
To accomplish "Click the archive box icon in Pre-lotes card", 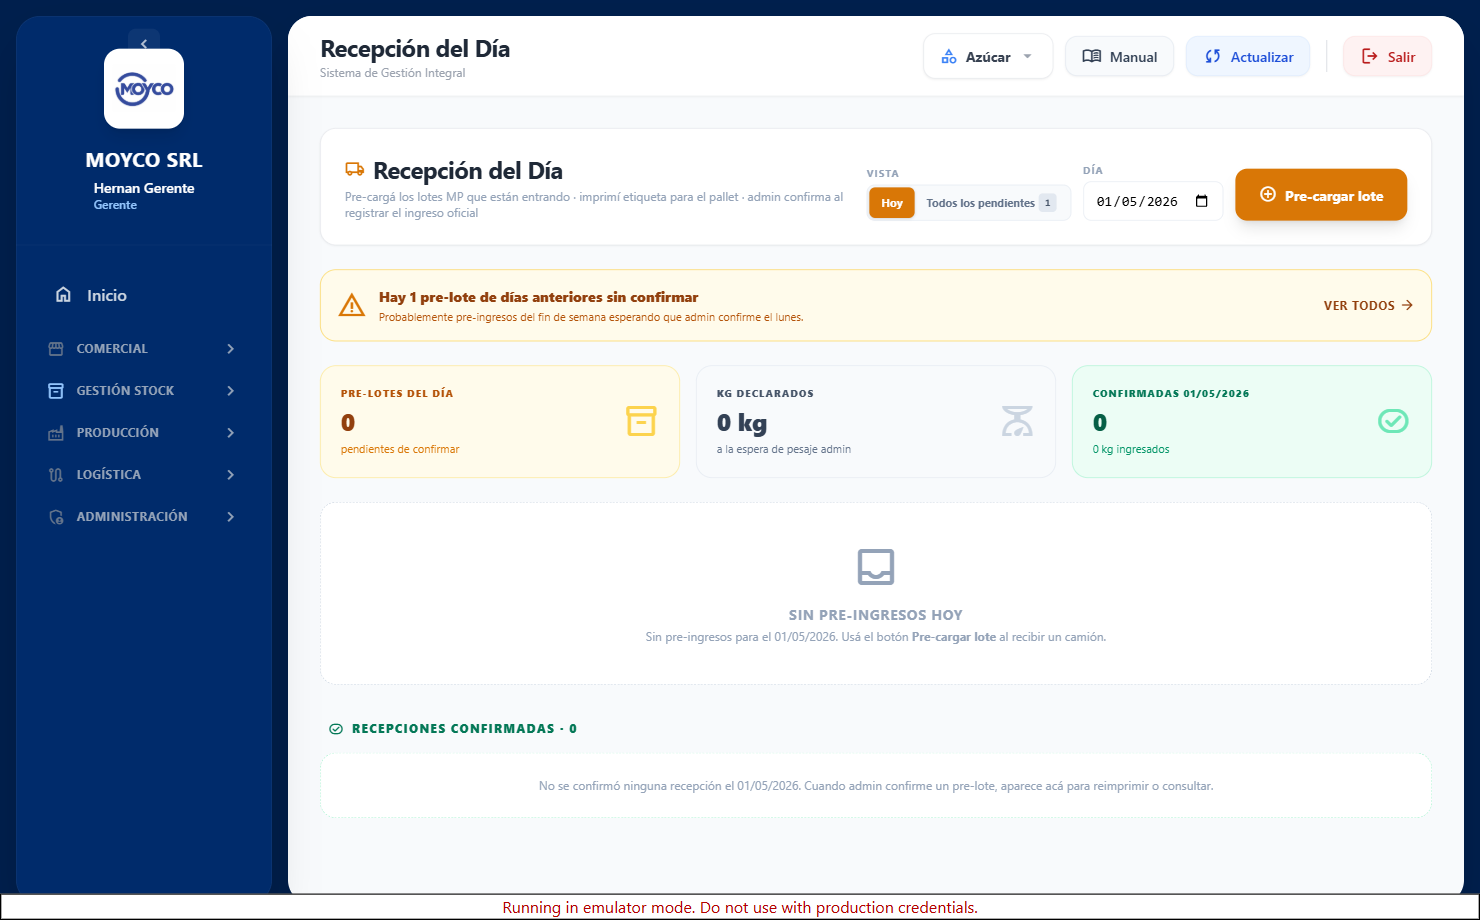I will pyautogui.click(x=641, y=421).
